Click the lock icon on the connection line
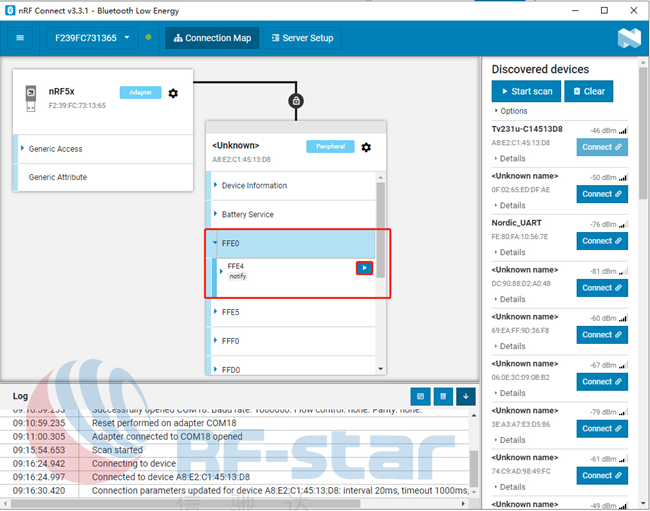This screenshot has width=650, height=511. (x=295, y=101)
